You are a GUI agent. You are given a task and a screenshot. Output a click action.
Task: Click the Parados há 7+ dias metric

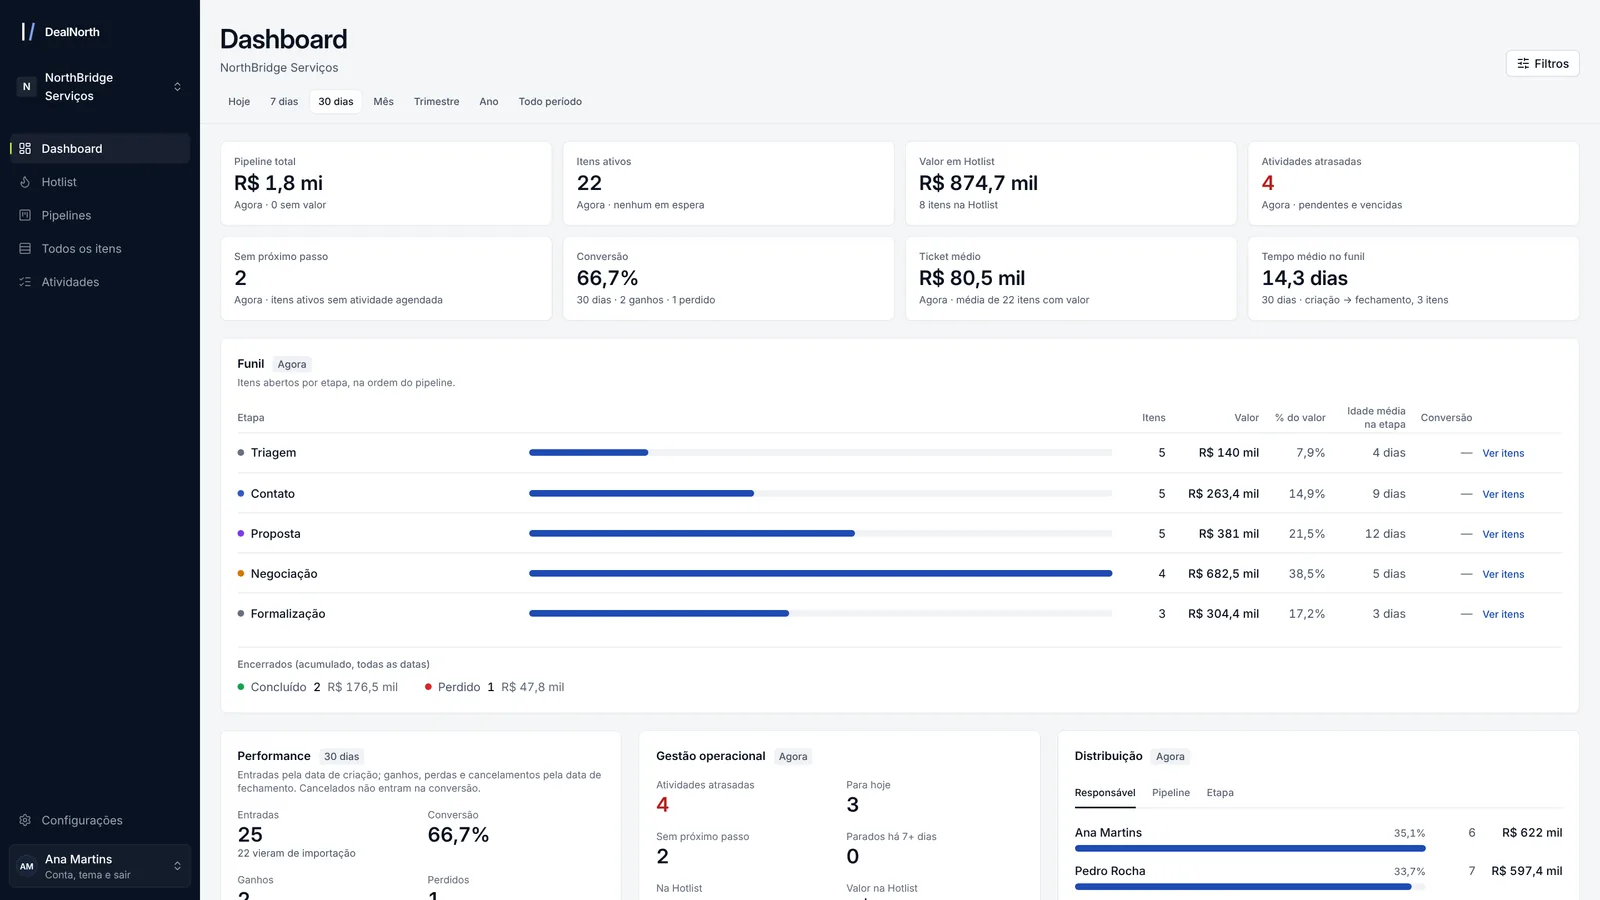(x=891, y=847)
